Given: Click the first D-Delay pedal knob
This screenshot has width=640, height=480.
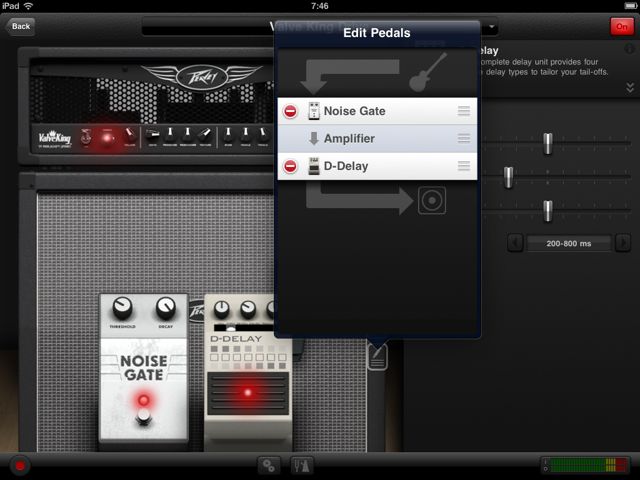Looking at the screenshot, I should pos(222,310).
